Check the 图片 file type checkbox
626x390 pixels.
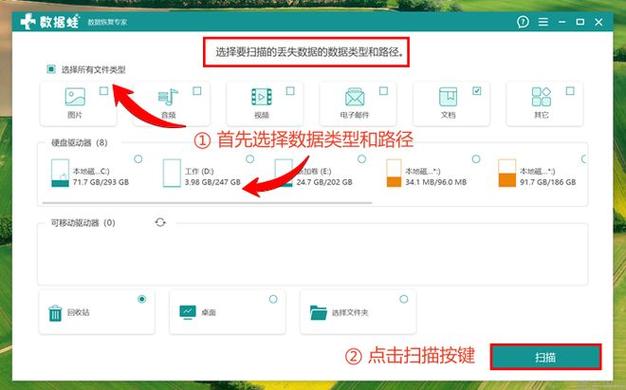click(x=104, y=91)
